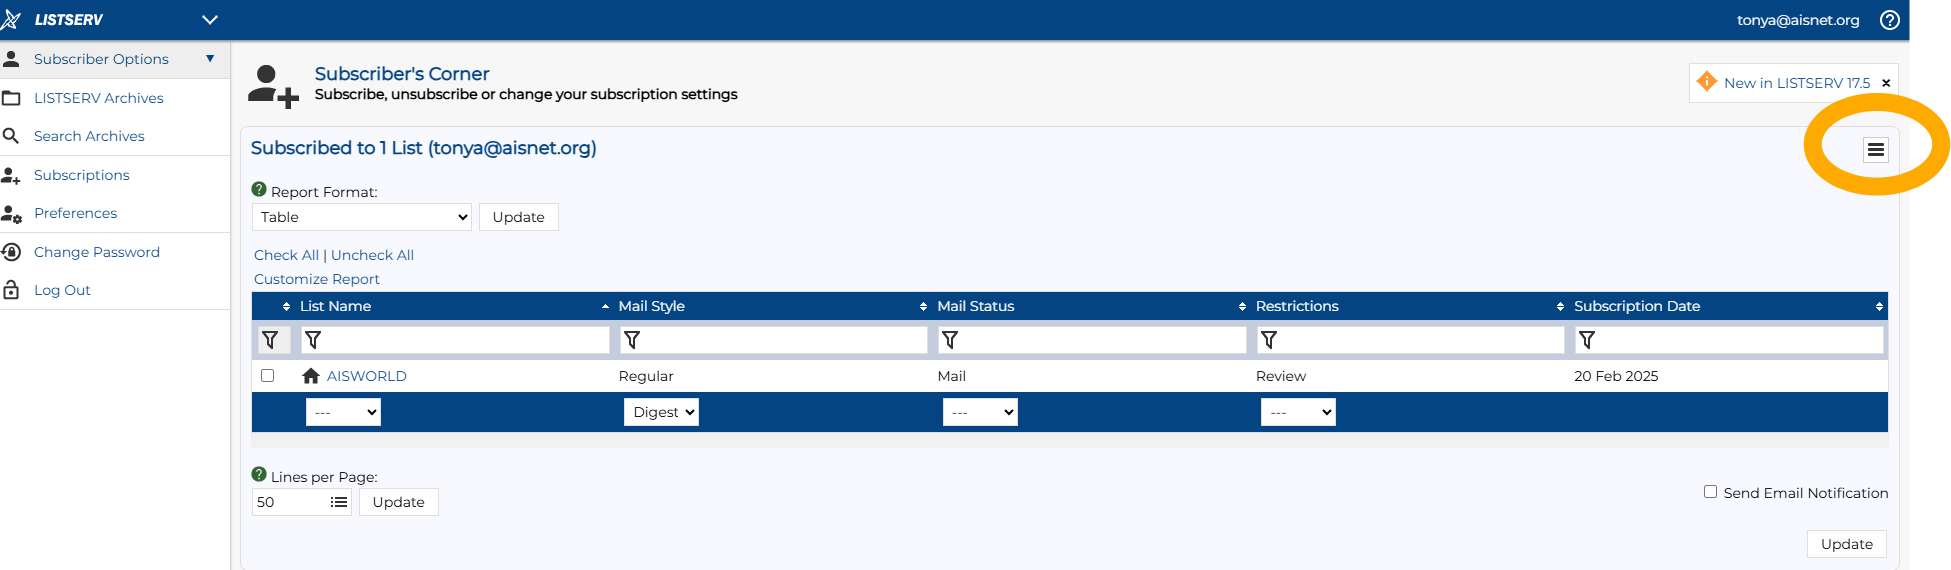Open the Digest mail style dropdown

[x=661, y=412]
